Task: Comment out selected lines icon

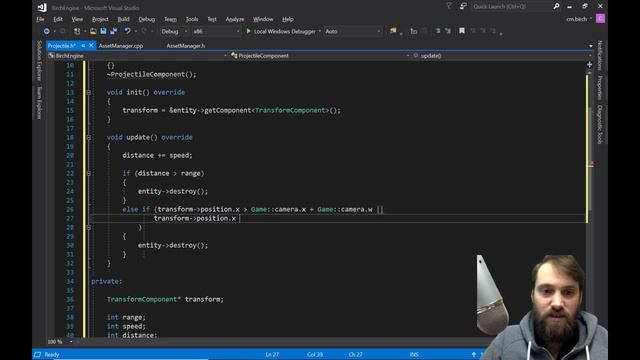Action: pos(438,31)
